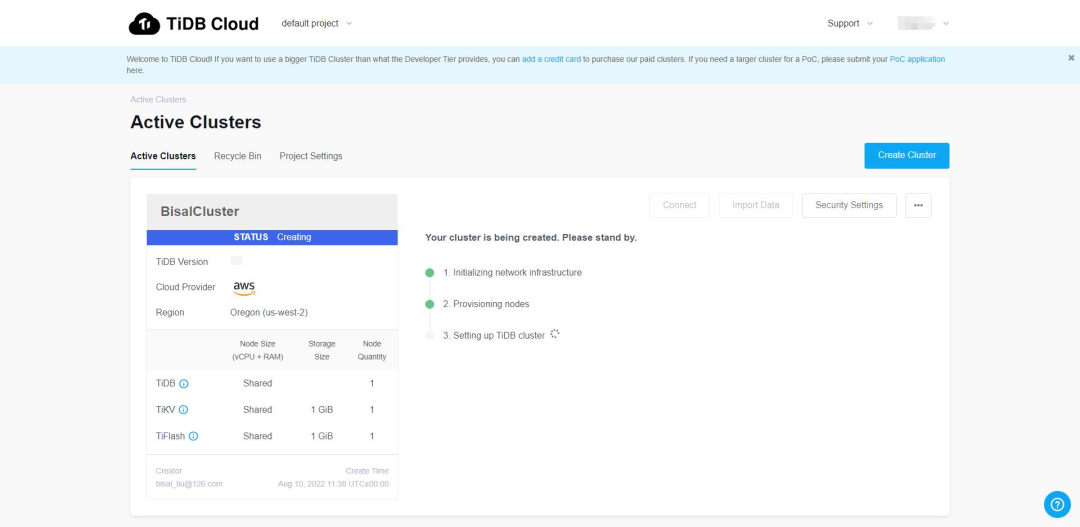This screenshot has height=527, width=1080.
Task: Open the Support dropdown menu
Action: pyautogui.click(x=850, y=23)
